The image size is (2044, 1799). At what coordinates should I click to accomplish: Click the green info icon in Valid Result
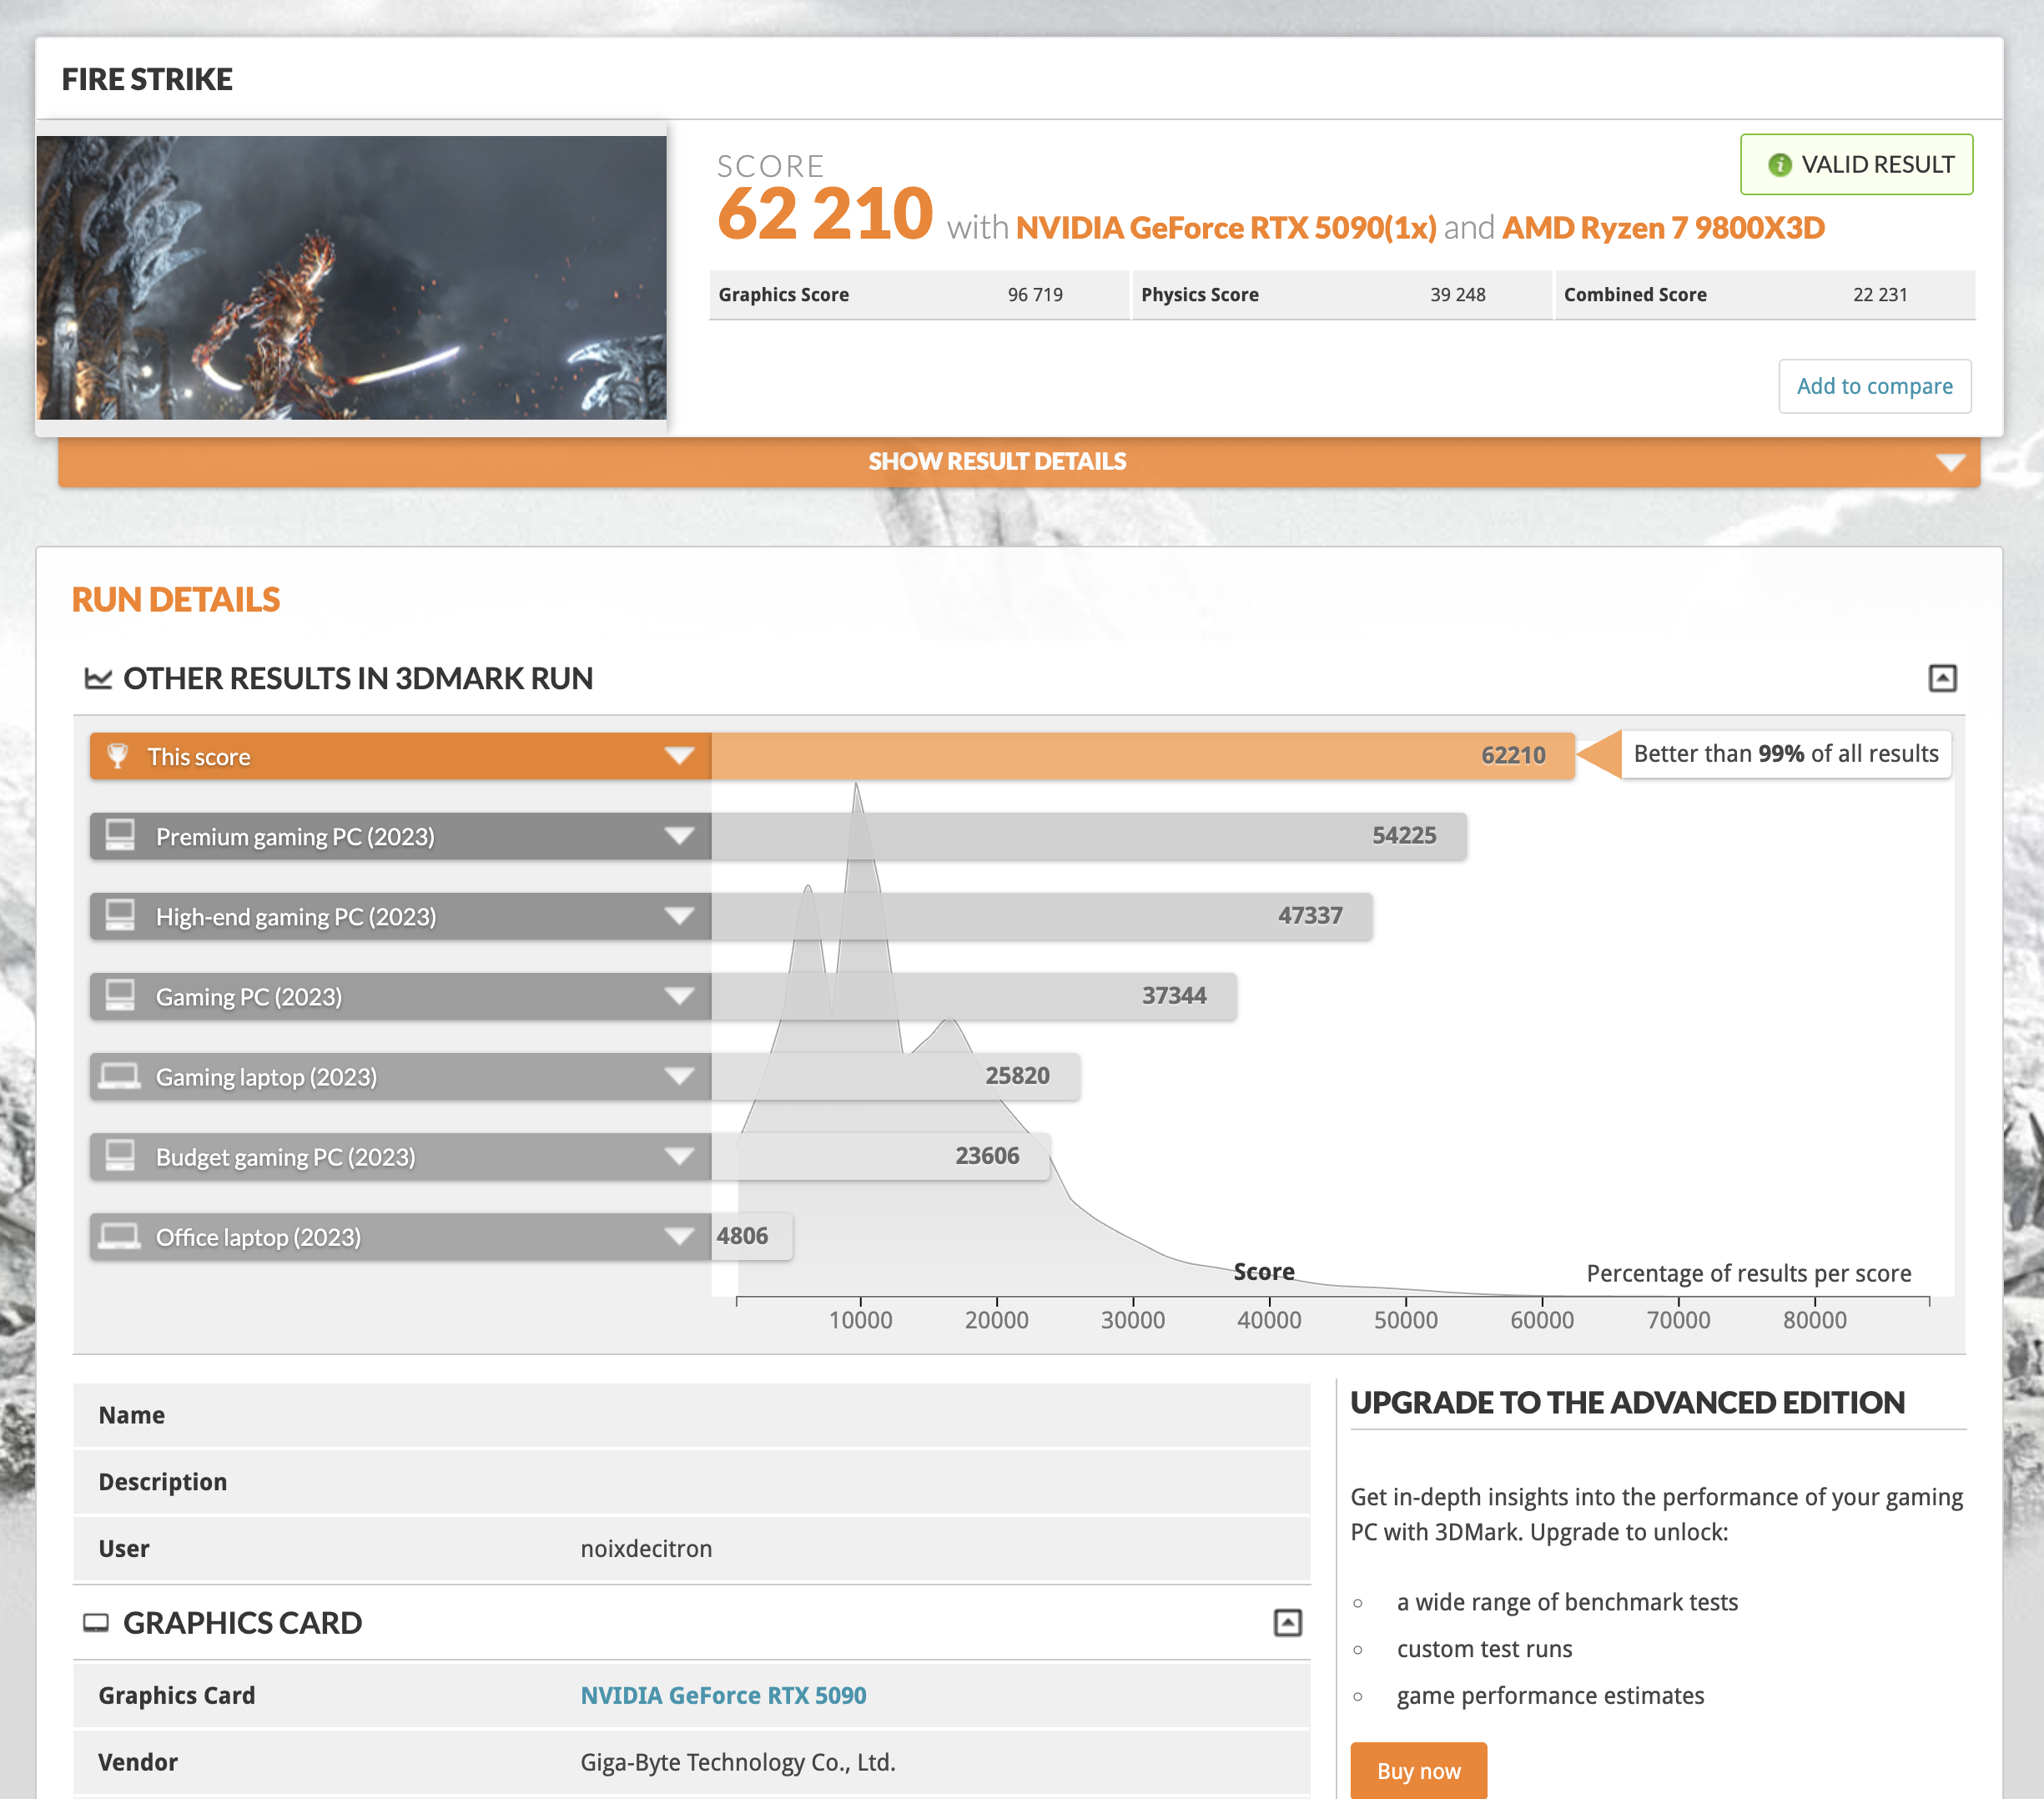1779,165
